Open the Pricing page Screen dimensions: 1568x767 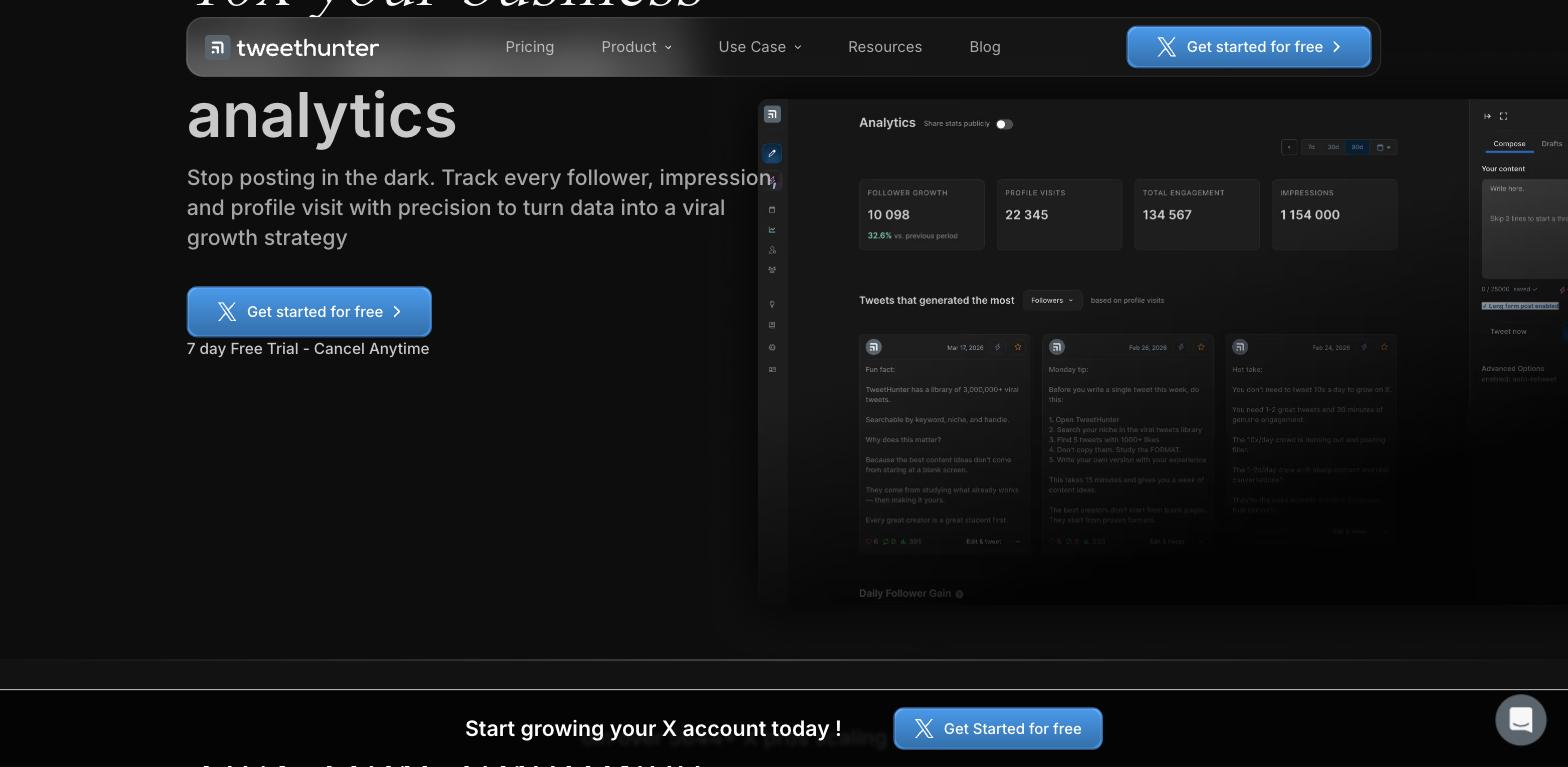[x=530, y=47]
